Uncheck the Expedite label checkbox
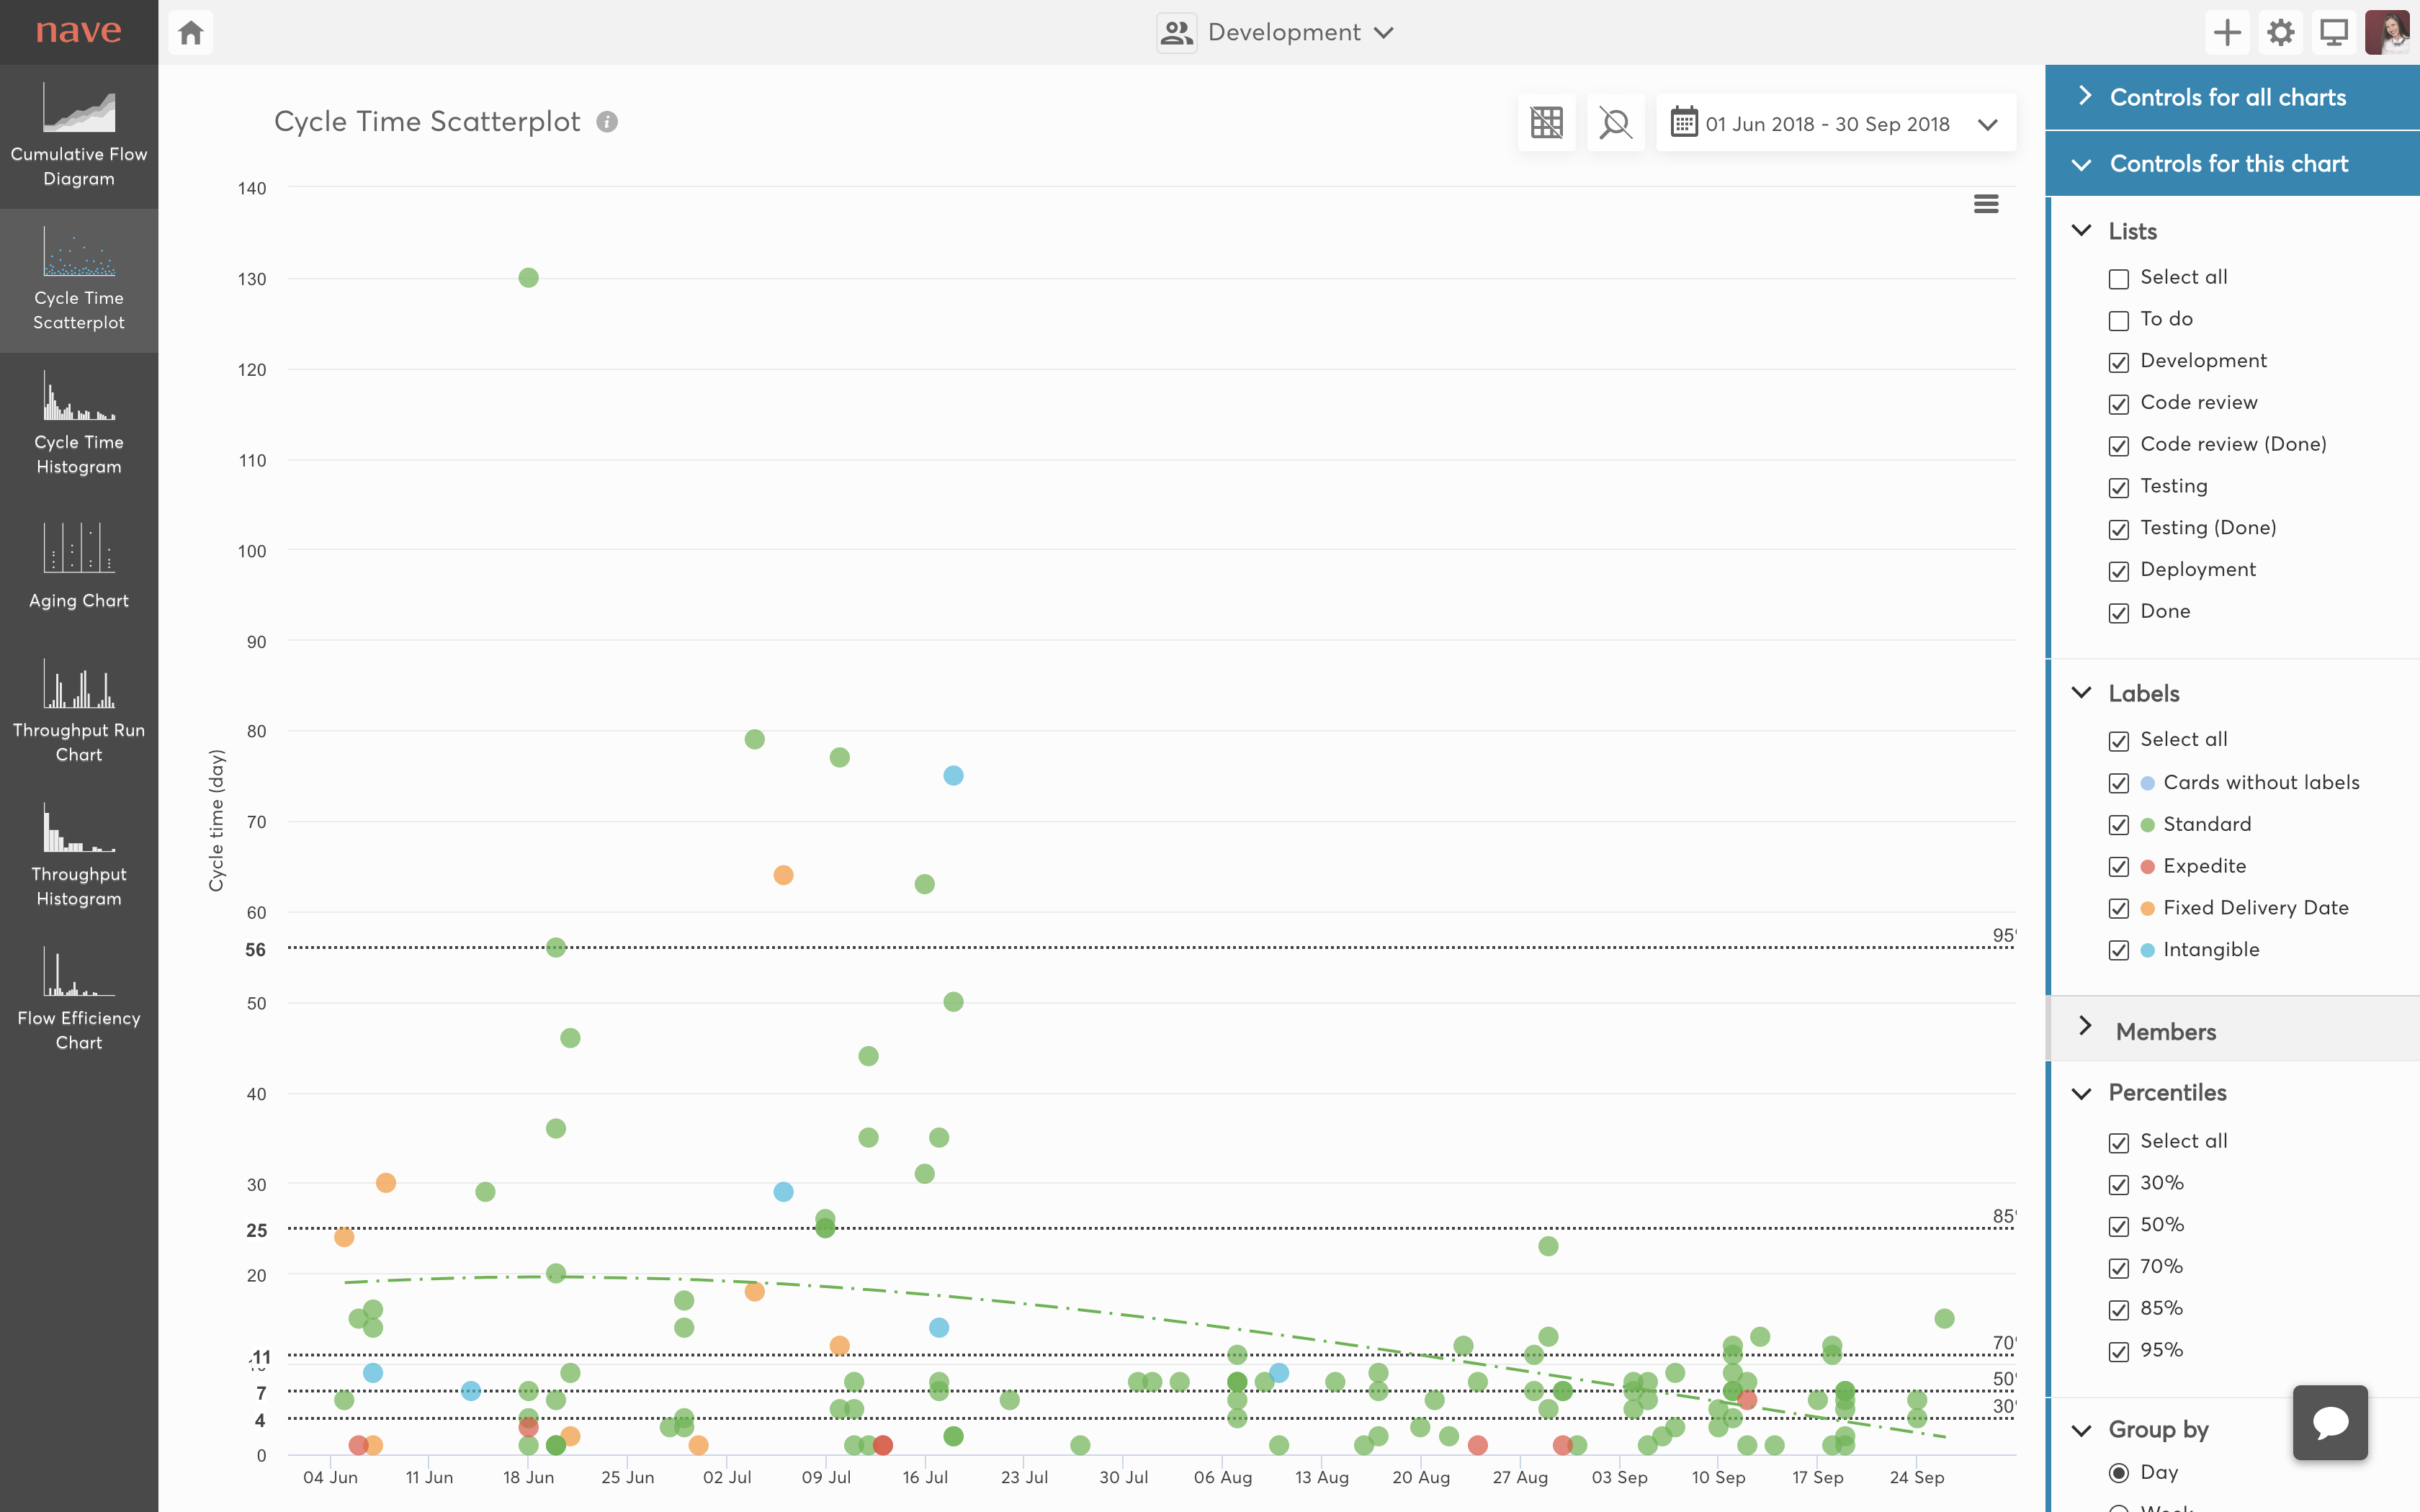This screenshot has width=2420, height=1512. pos(2119,867)
